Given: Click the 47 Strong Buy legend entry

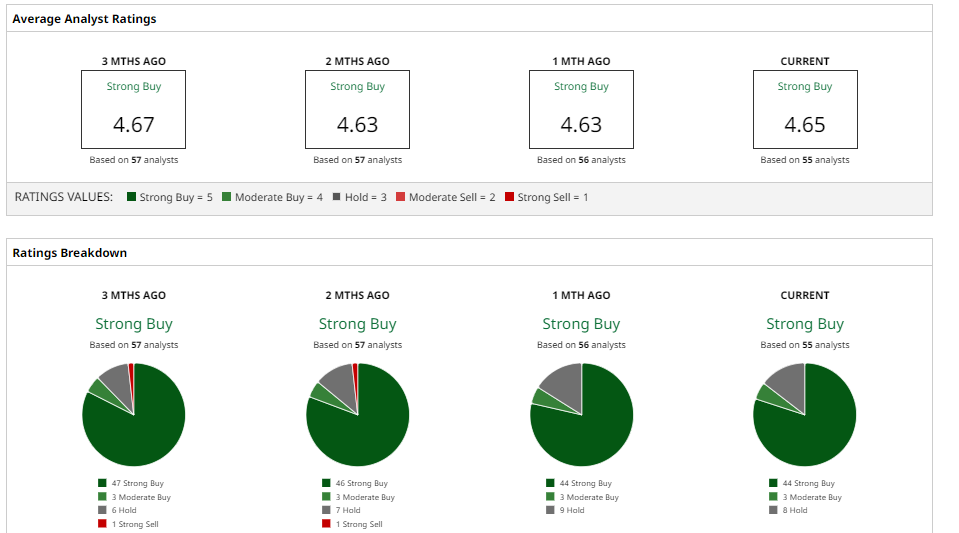Looking at the screenshot, I should 130,483.
